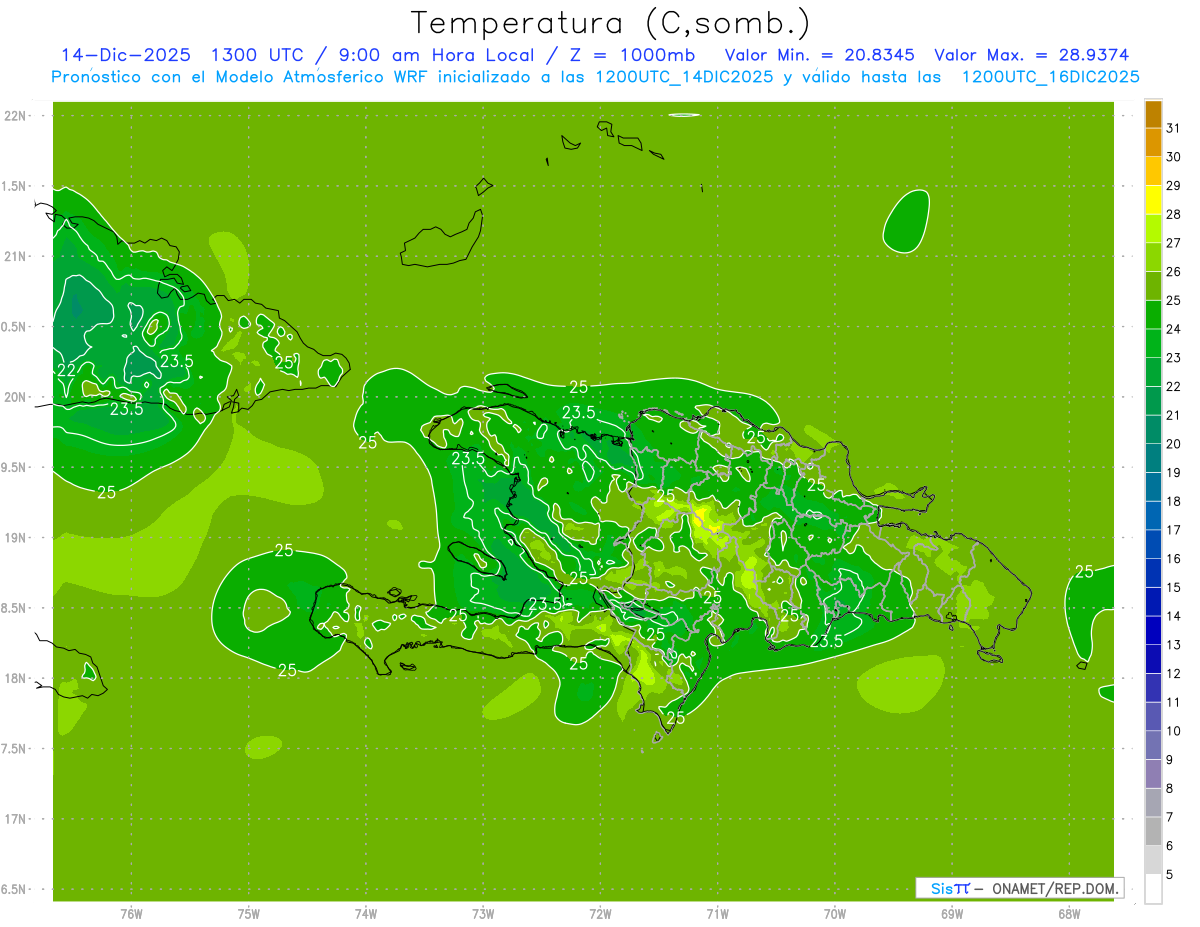This screenshot has height=927, width=1200.
Task: Click 'Valor Max. = 28.9374' text
Action: pyautogui.click(x=1032, y=55)
